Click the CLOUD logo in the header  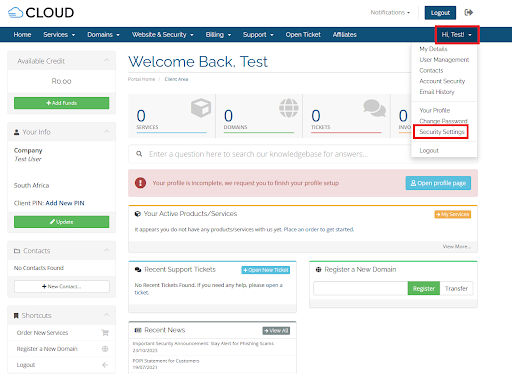point(41,13)
